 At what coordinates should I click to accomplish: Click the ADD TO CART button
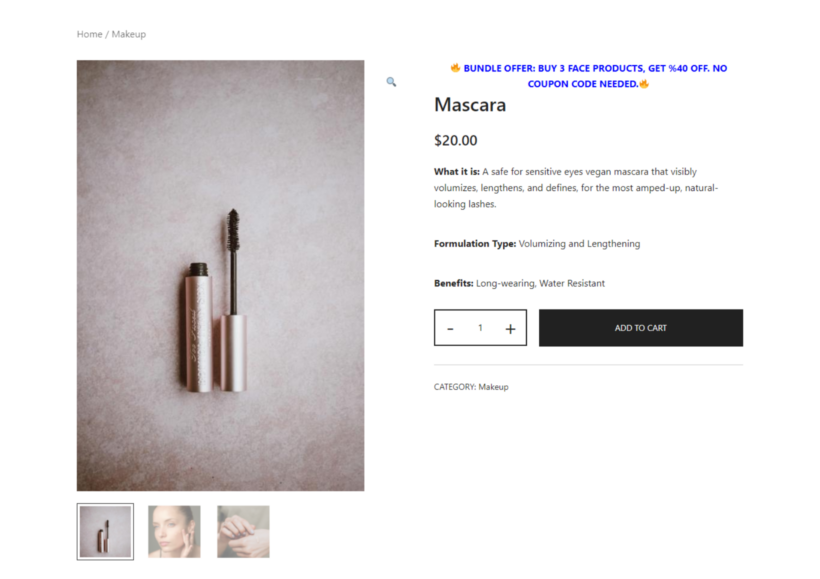pyautogui.click(x=640, y=327)
